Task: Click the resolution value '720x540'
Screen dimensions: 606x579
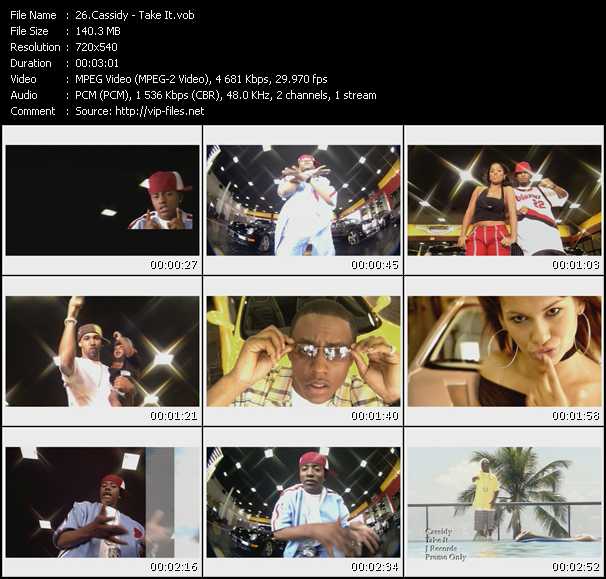Action: coord(96,47)
